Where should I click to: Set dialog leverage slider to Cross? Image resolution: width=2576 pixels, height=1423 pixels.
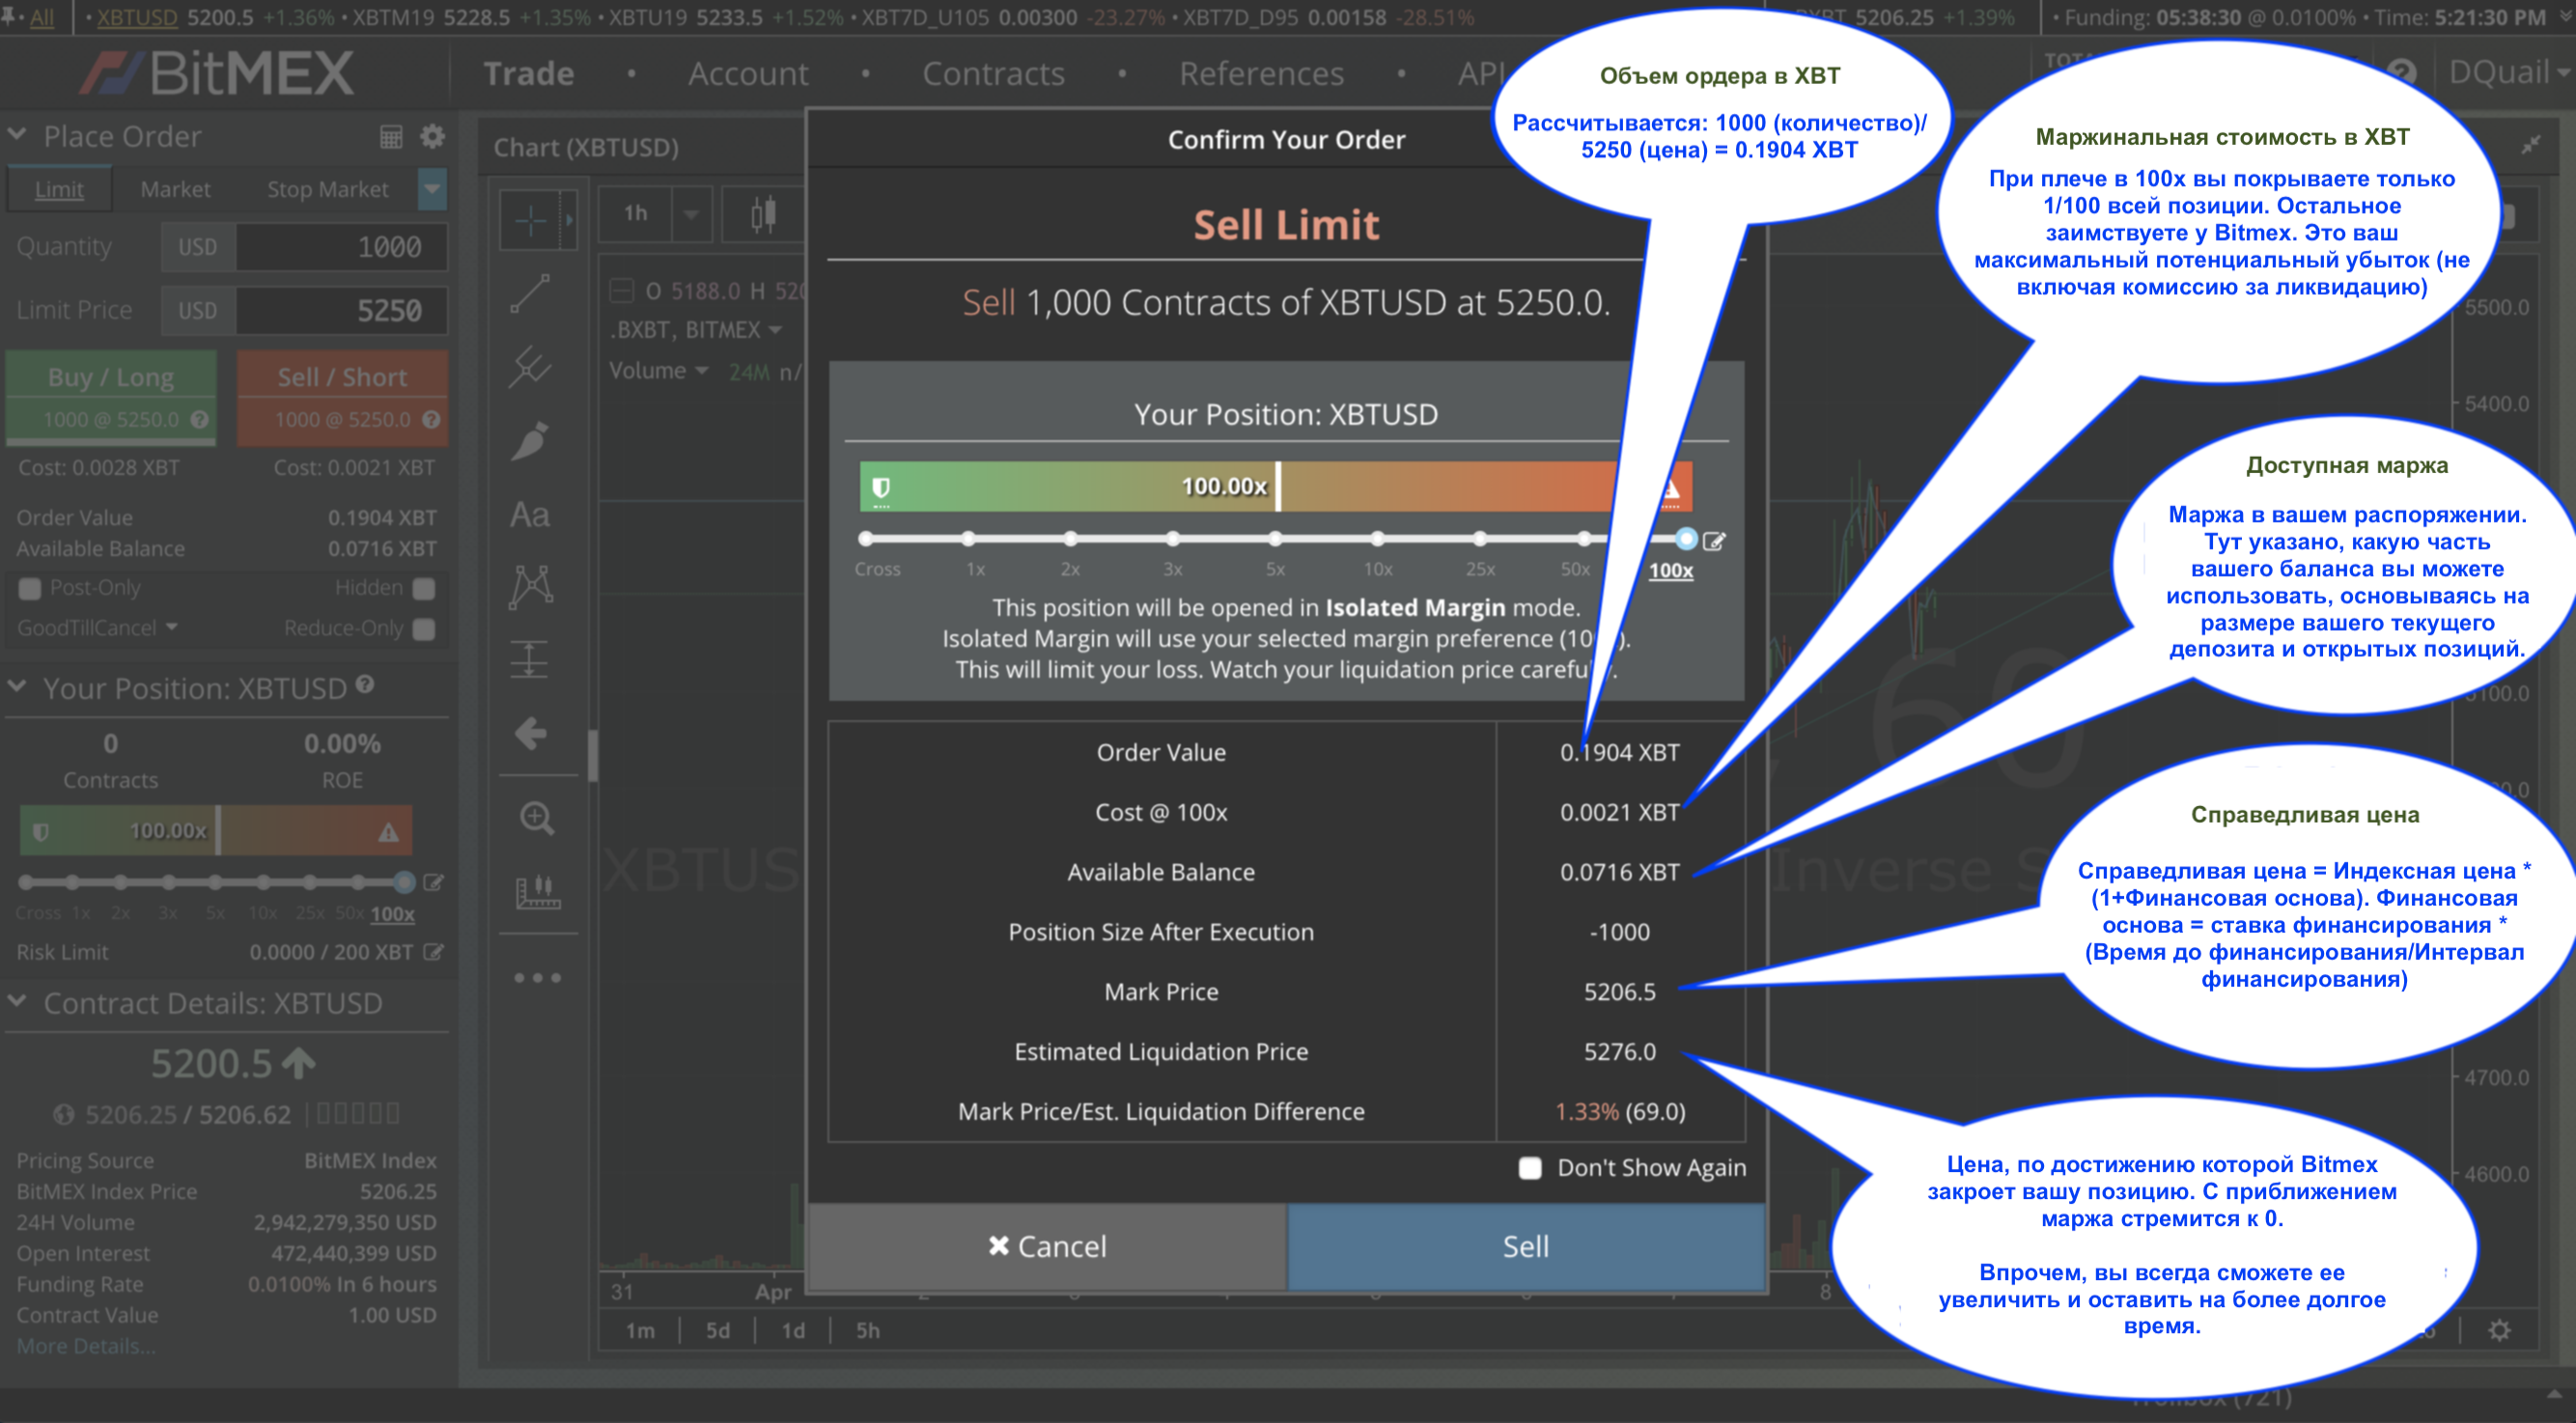tap(866, 540)
